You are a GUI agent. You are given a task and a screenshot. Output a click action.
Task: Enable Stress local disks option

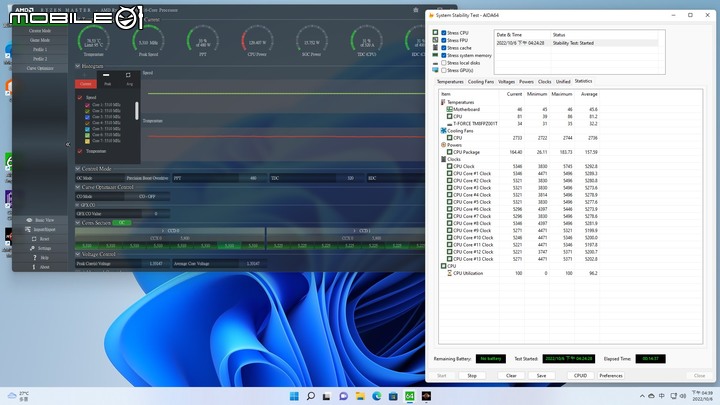444,62
